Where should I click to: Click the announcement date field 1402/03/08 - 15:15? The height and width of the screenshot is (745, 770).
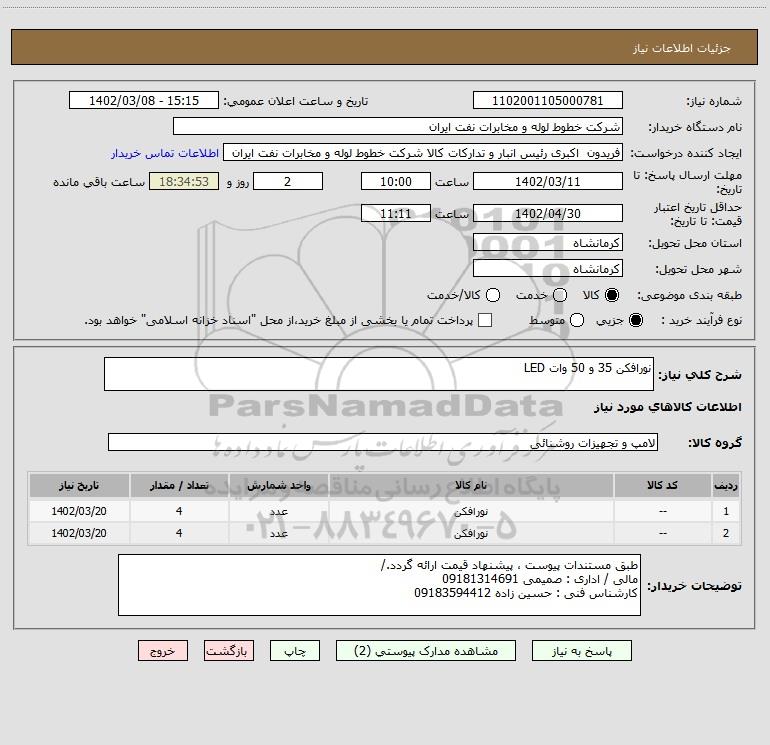pos(144,100)
